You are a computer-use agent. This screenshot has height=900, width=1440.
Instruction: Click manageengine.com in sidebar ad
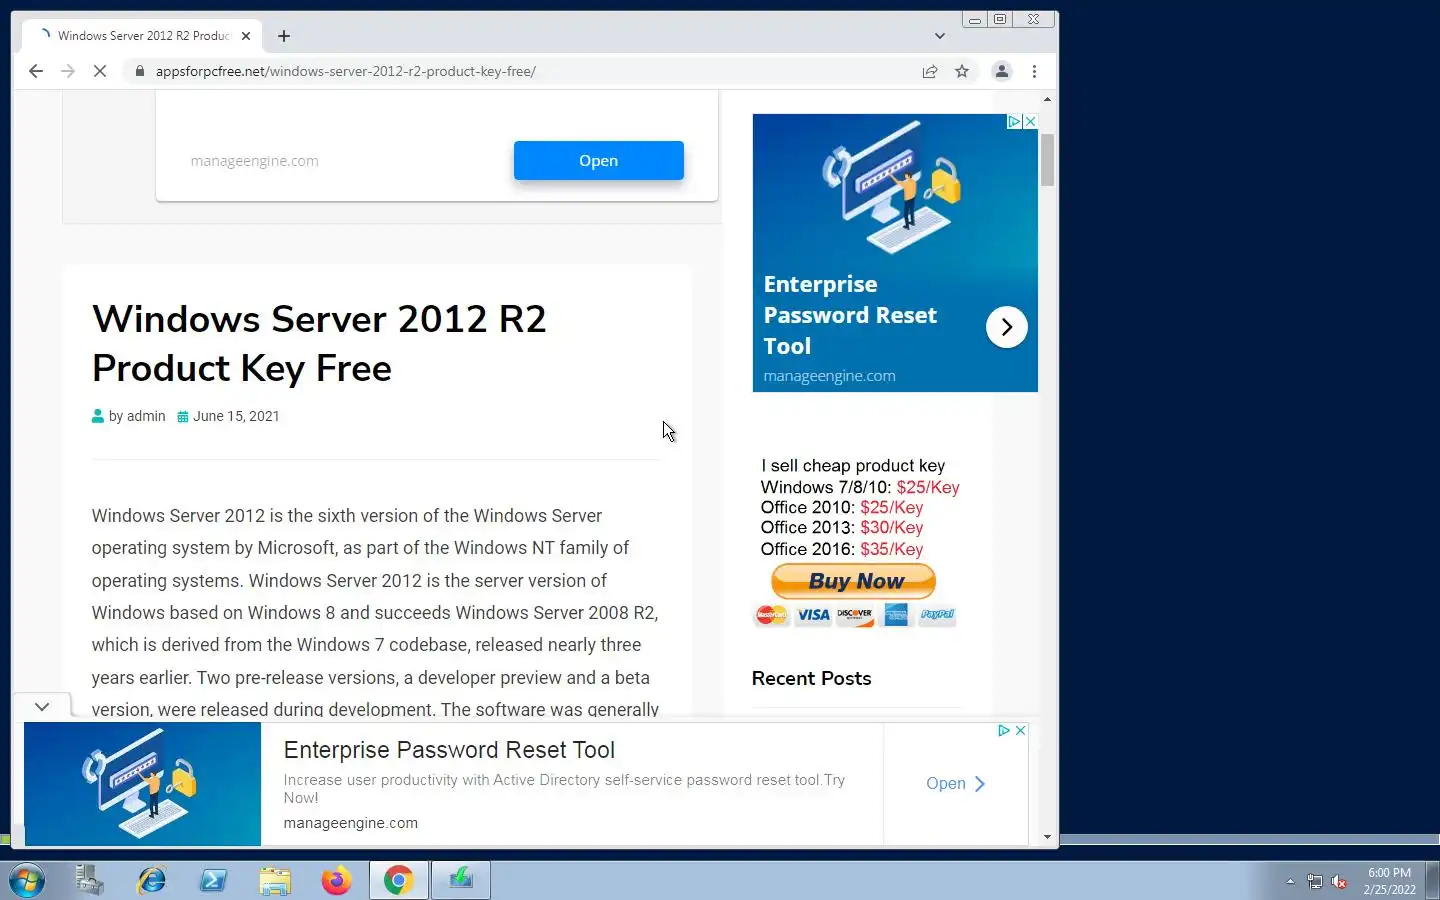[829, 376]
